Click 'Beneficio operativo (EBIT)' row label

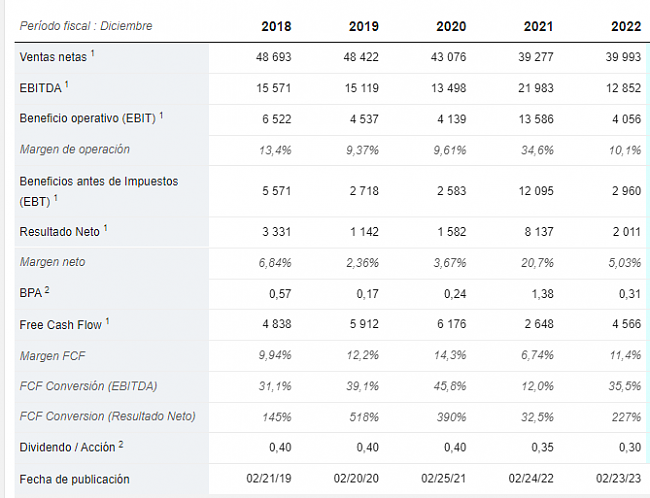(x=87, y=119)
